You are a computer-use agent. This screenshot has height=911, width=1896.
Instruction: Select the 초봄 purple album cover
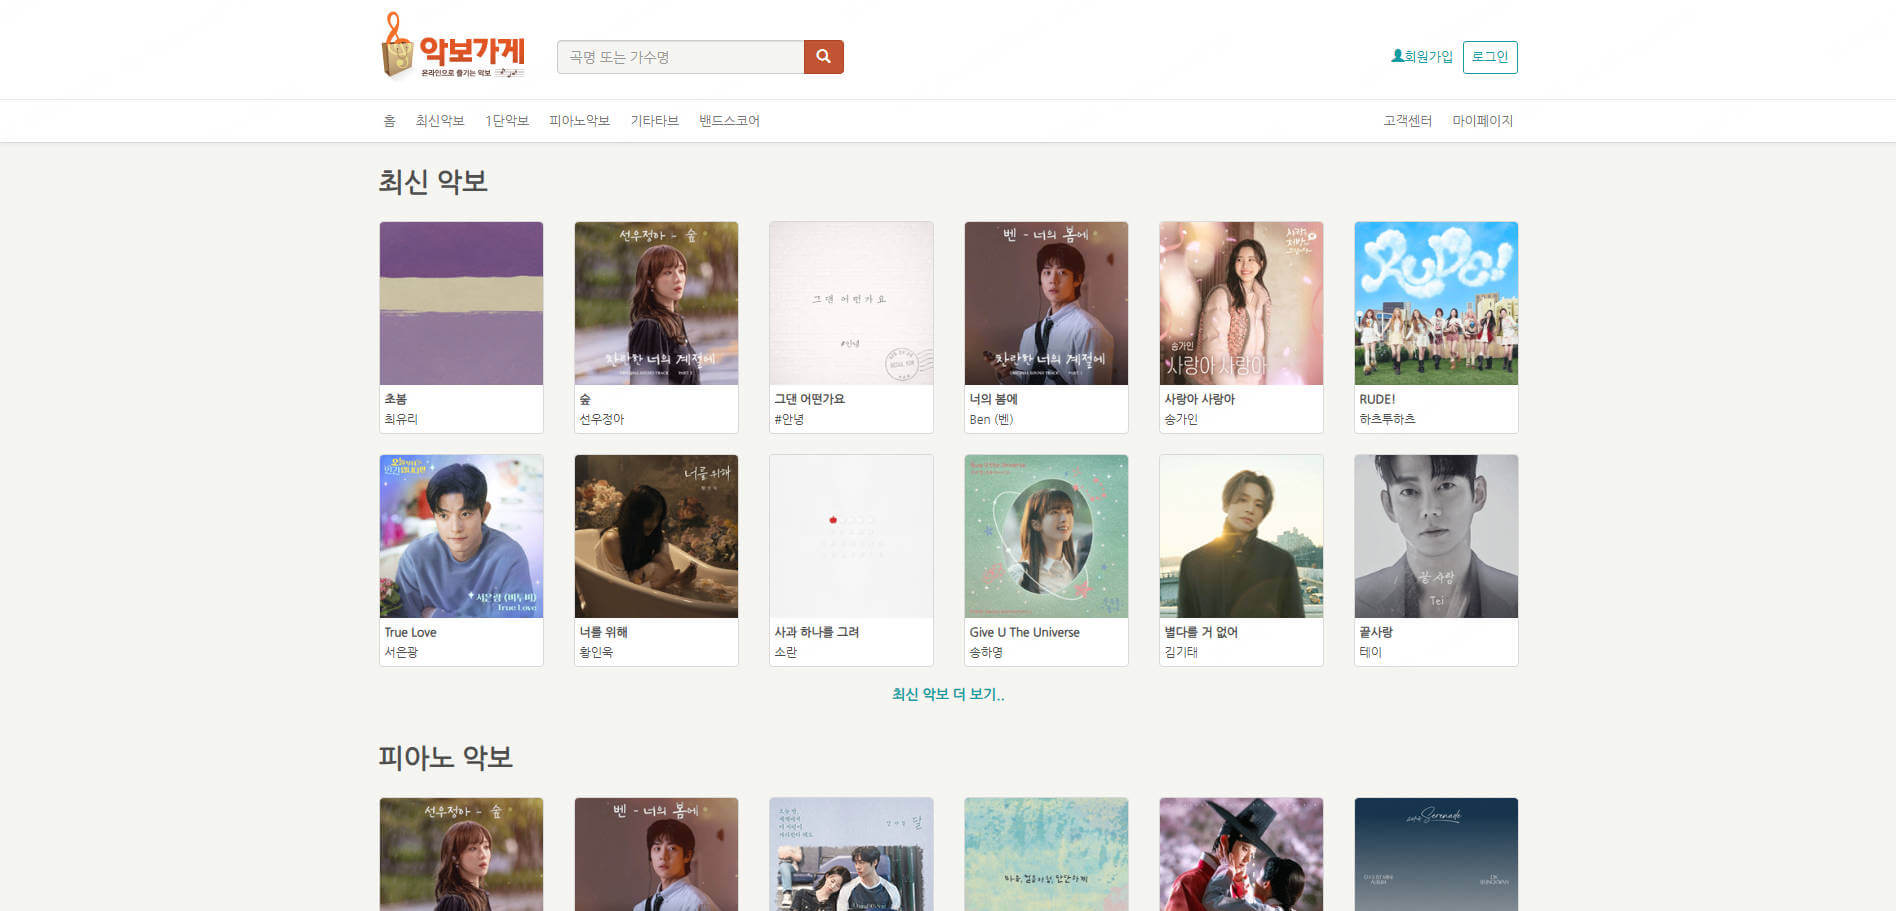click(x=461, y=303)
